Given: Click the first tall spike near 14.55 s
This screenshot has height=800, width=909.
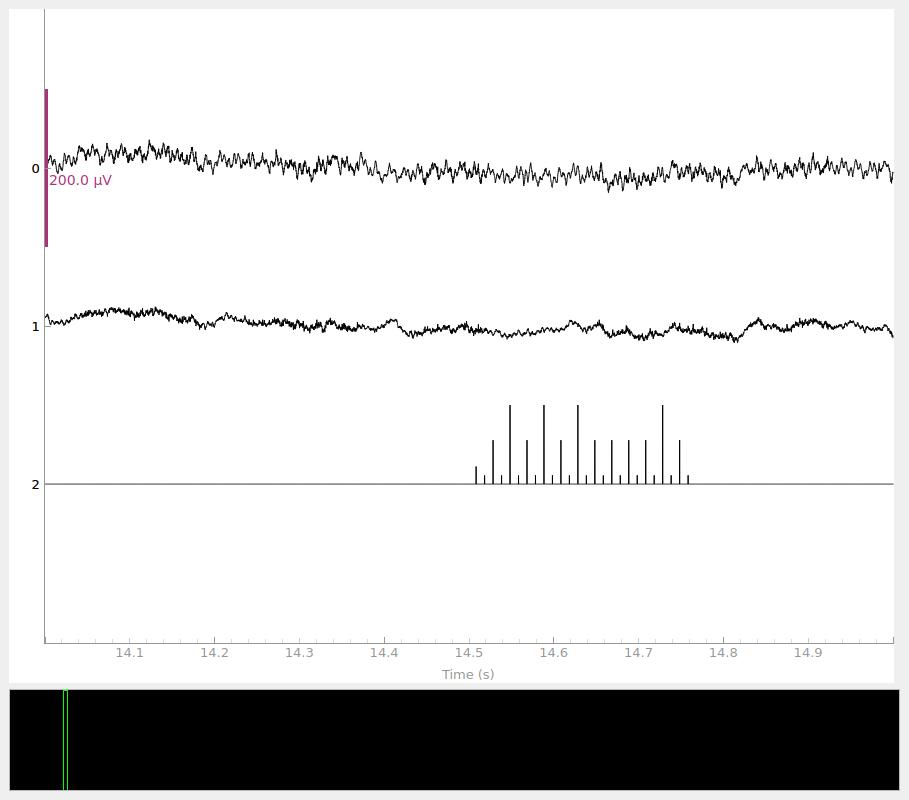Looking at the screenshot, I should click(x=510, y=440).
